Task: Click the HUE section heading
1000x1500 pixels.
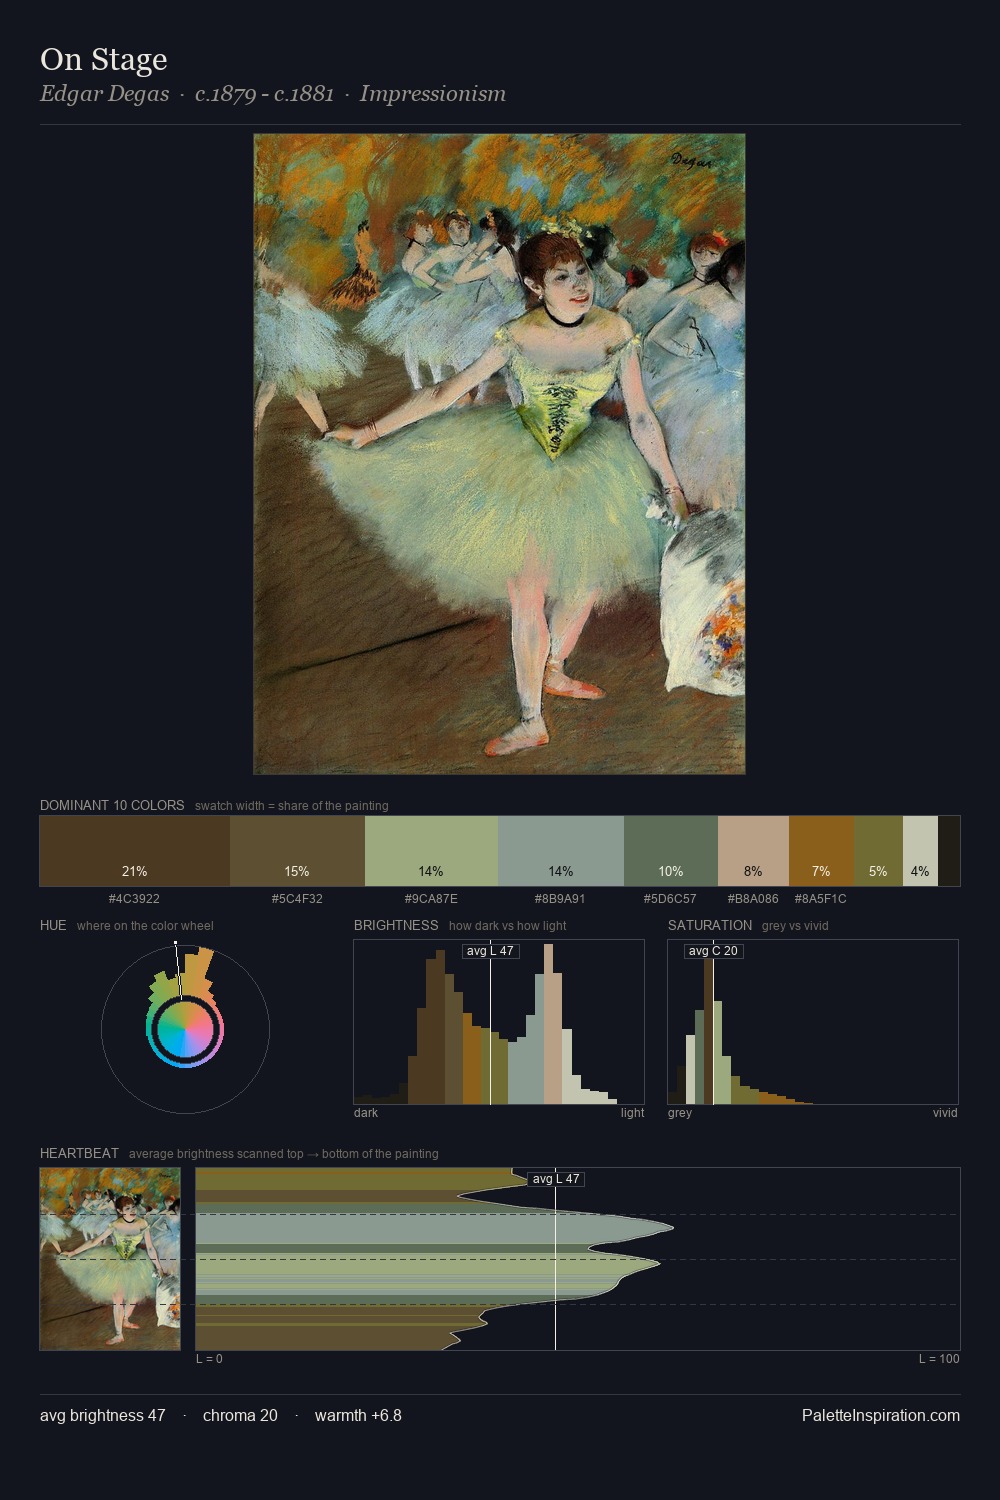Action: click(53, 925)
